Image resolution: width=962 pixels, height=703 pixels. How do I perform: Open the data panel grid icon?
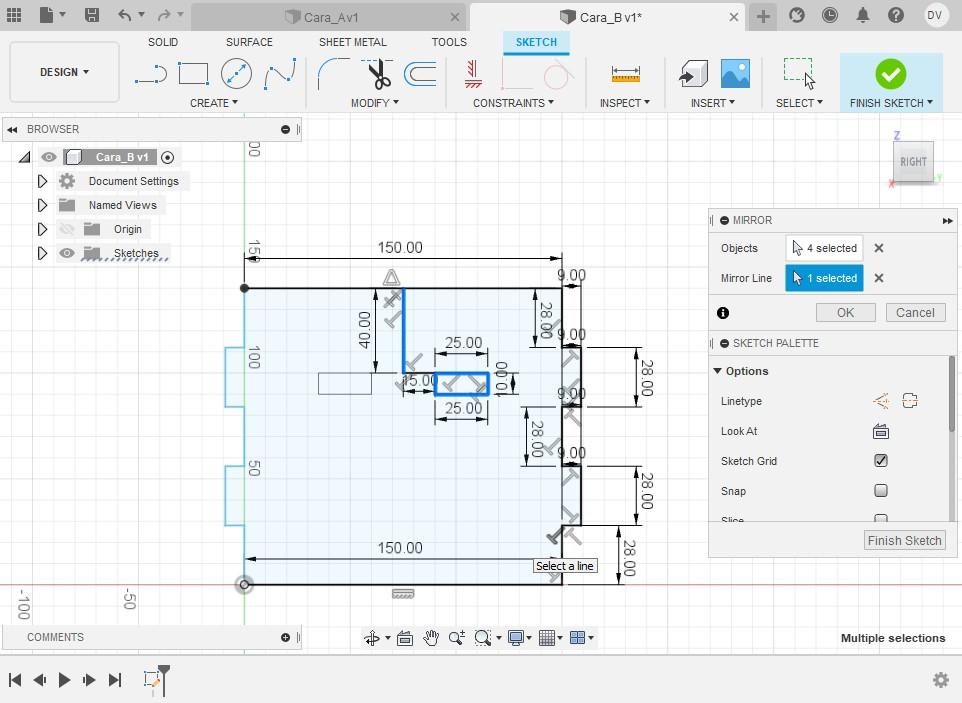click(13, 15)
